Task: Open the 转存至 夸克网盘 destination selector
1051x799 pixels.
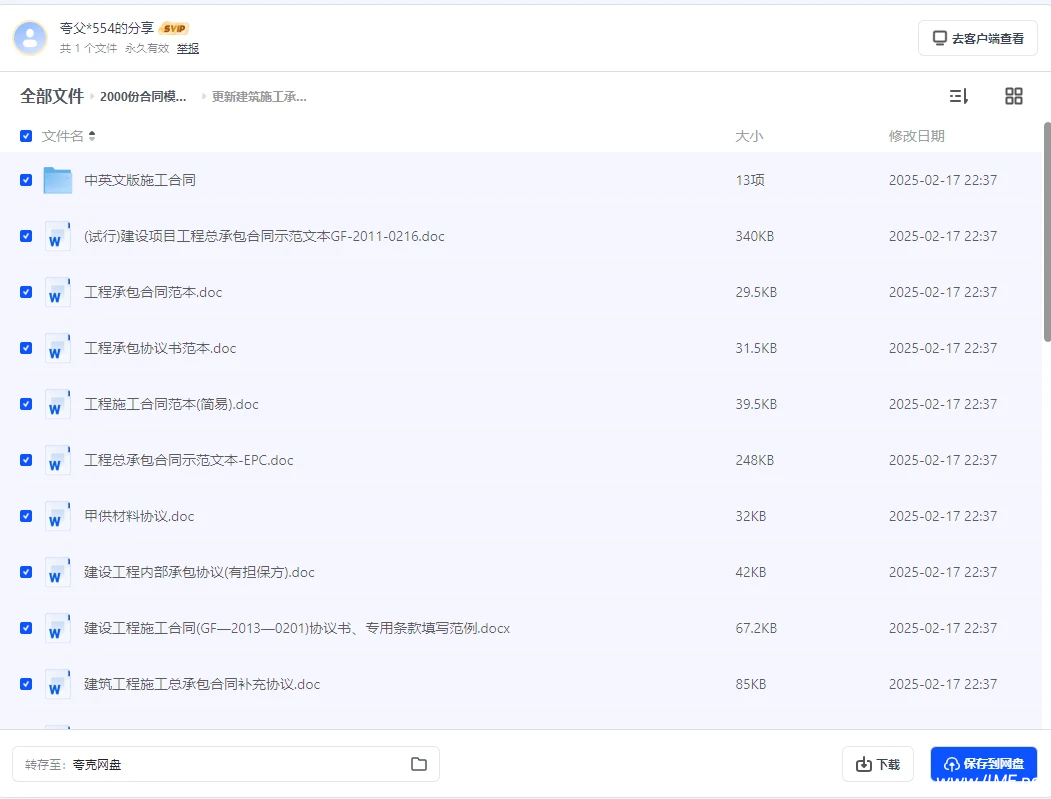Action: pyautogui.click(x=225, y=764)
